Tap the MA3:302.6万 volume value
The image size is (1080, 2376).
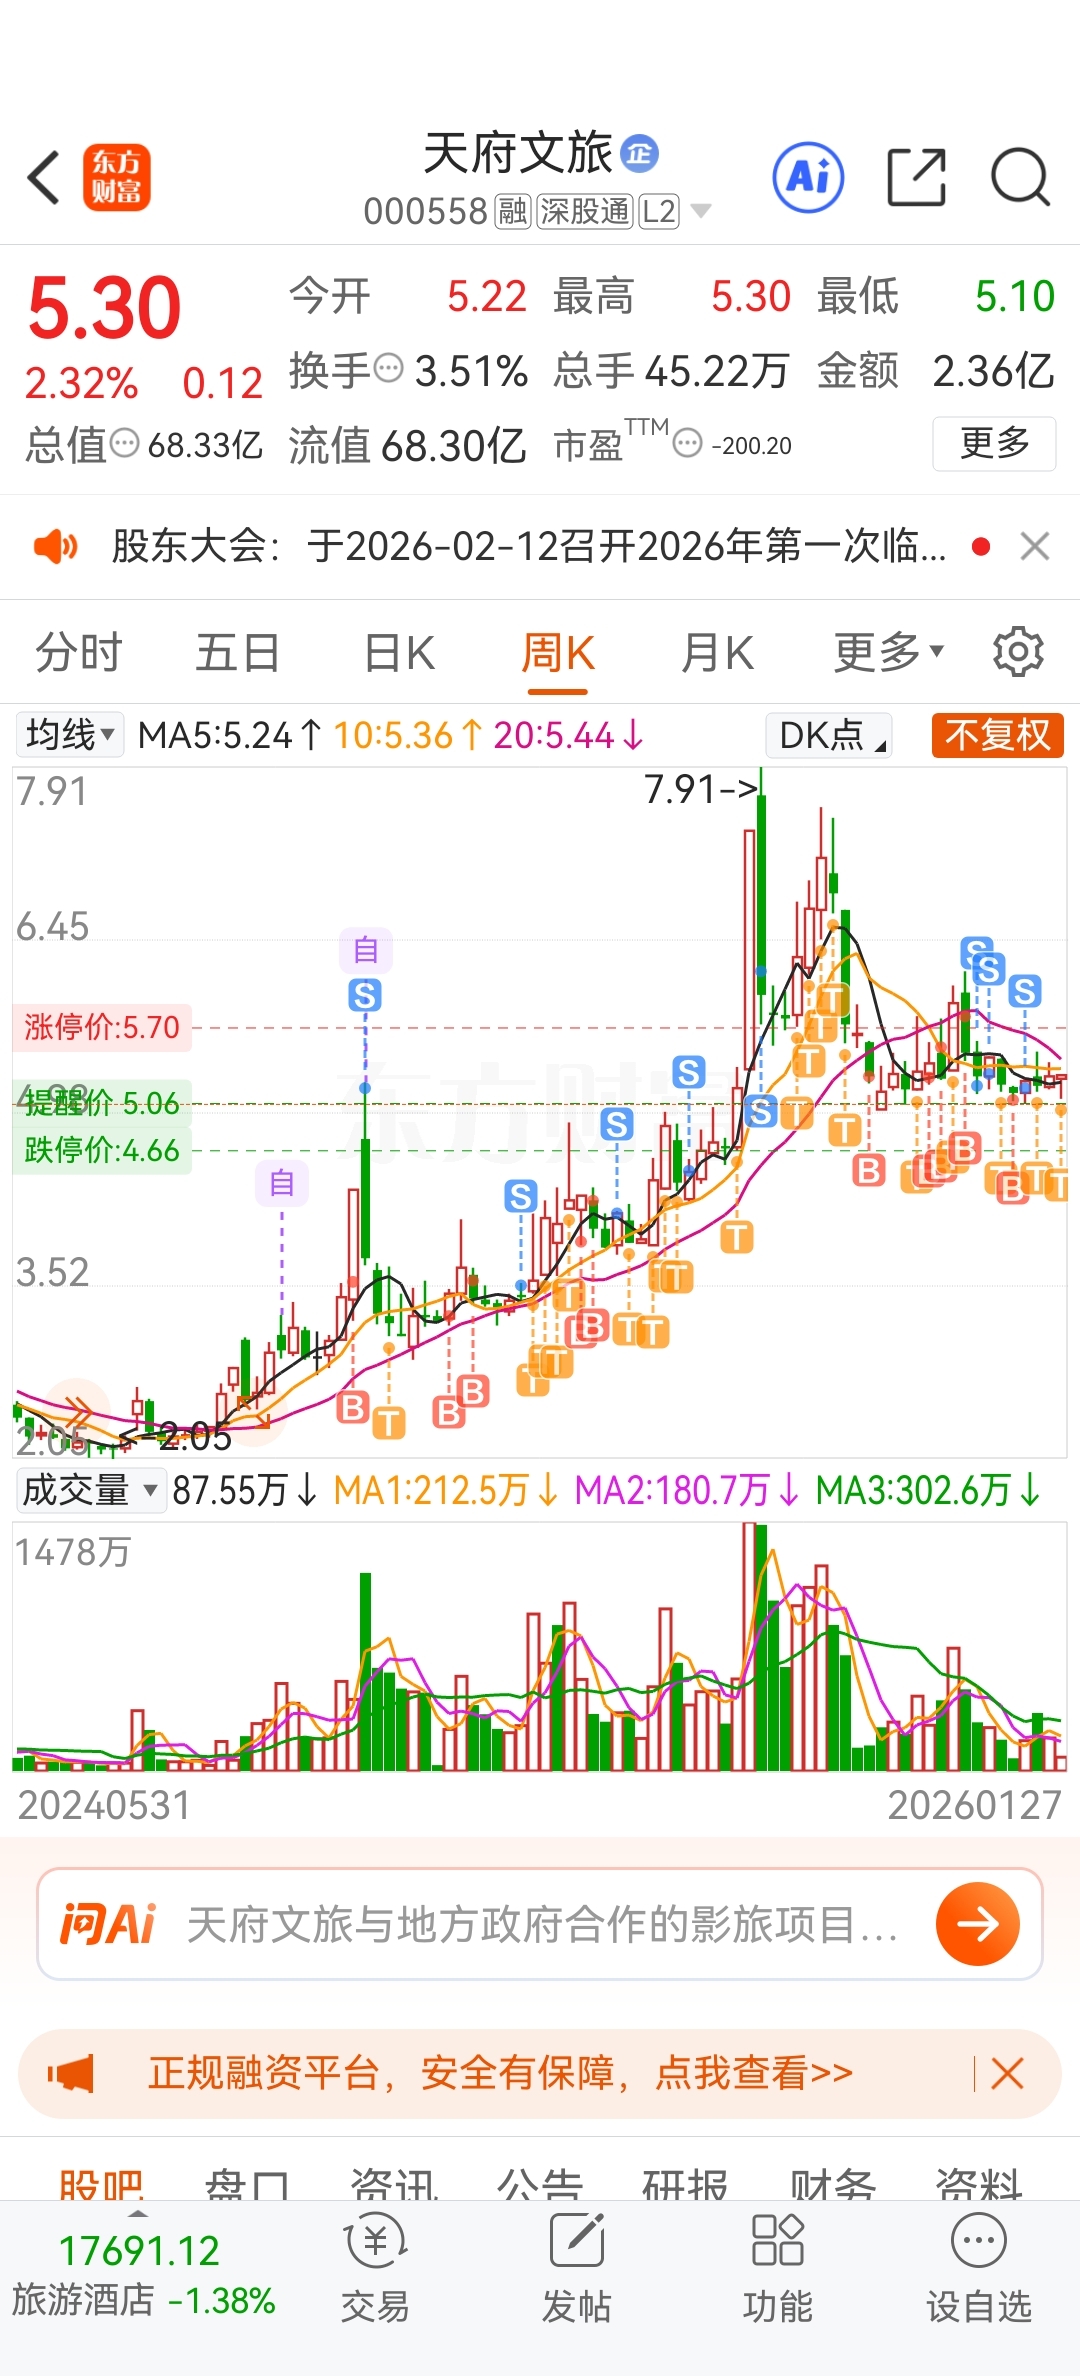pos(927,1490)
